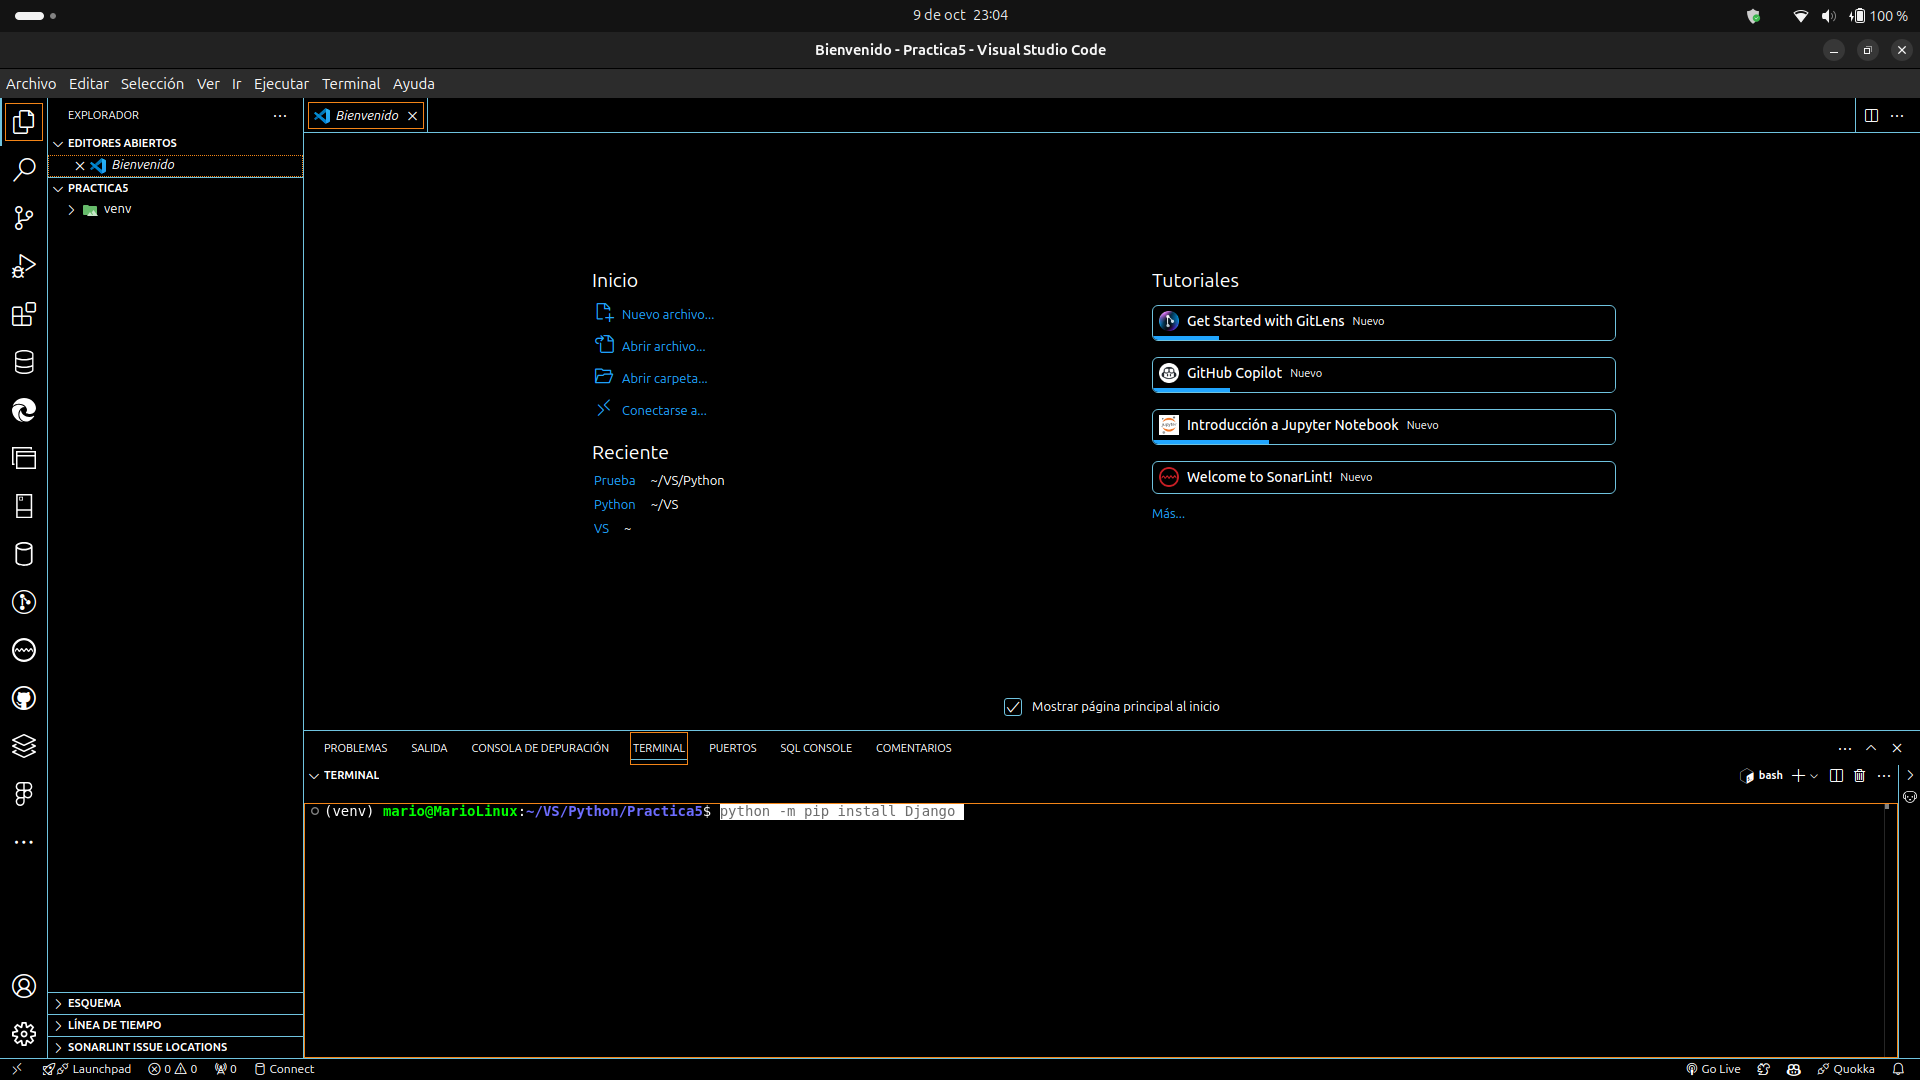Open notifications bell in status bar
1920x1080 pixels.
tap(1898, 1069)
